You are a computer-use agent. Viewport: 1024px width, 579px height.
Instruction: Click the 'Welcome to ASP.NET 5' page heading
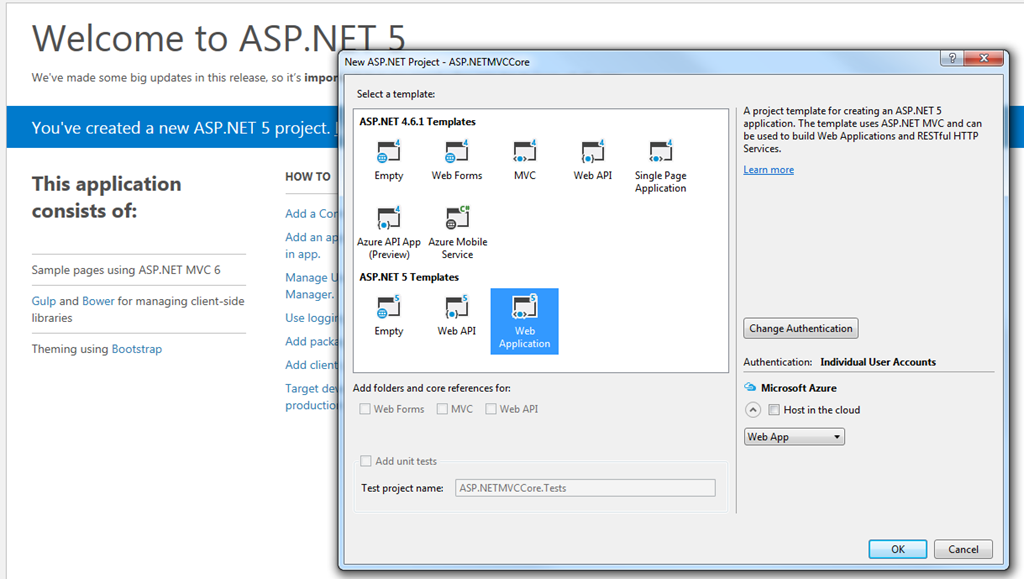[x=219, y=38]
